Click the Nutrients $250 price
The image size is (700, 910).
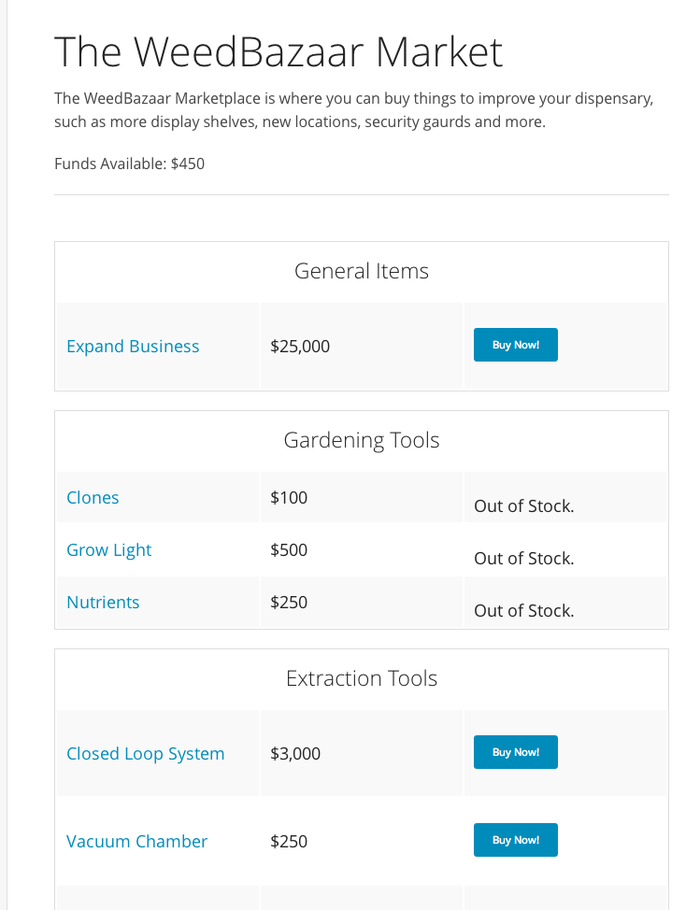289,602
